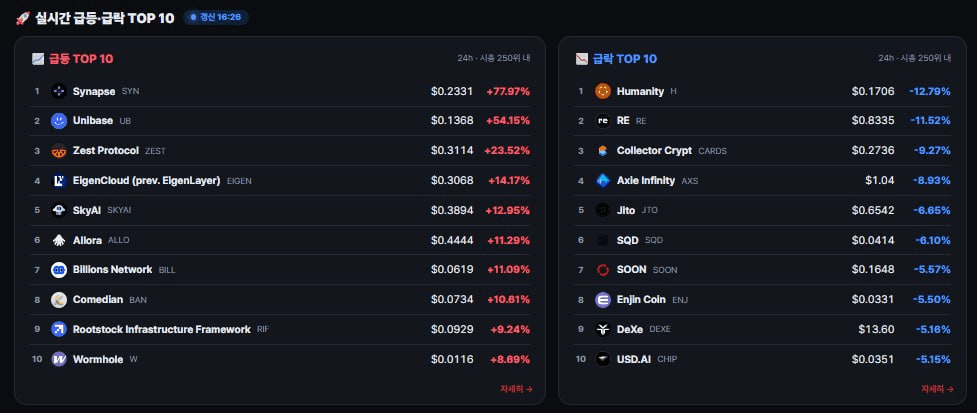The height and width of the screenshot is (413, 977).
Task: Click the Wormhole W coin icon
Action: pos(59,359)
